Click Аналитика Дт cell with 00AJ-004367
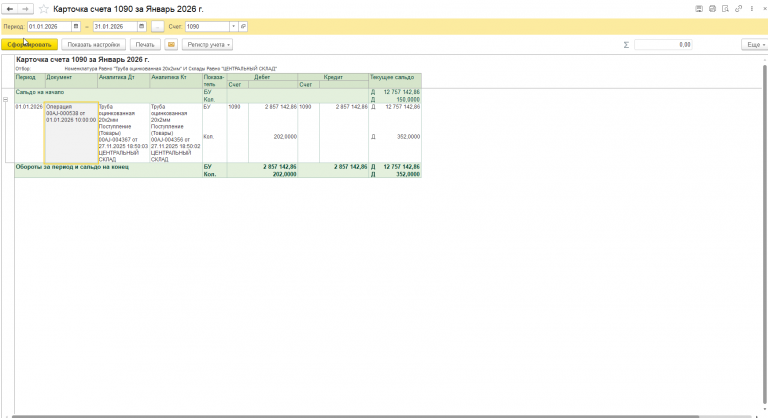Image resolution: width=768 pixels, height=418 pixels. pyautogui.click(x=123, y=133)
